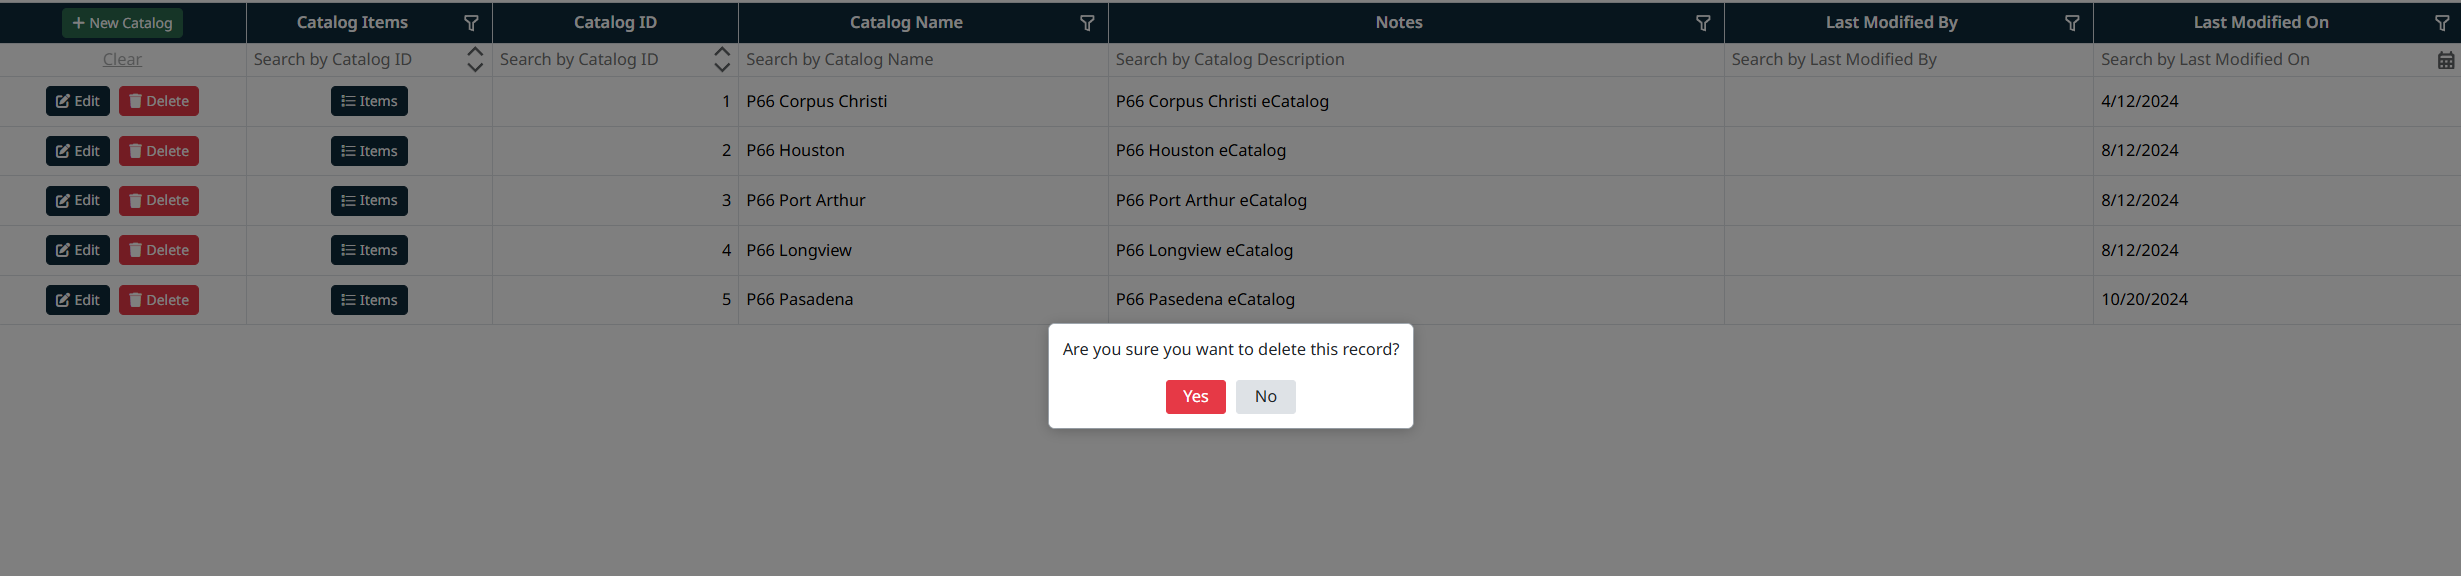2461x576 pixels.
Task: View Items for P66 Port Arthur
Action: [x=369, y=201]
